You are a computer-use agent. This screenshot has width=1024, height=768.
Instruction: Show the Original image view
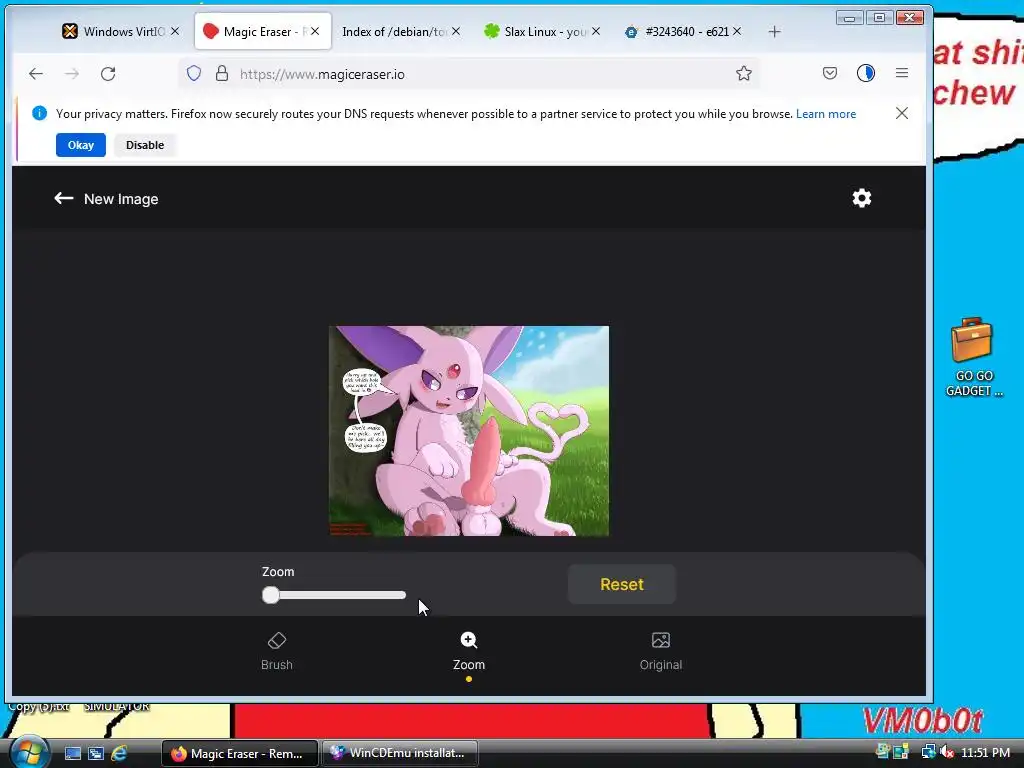click(x=660, y=651)
